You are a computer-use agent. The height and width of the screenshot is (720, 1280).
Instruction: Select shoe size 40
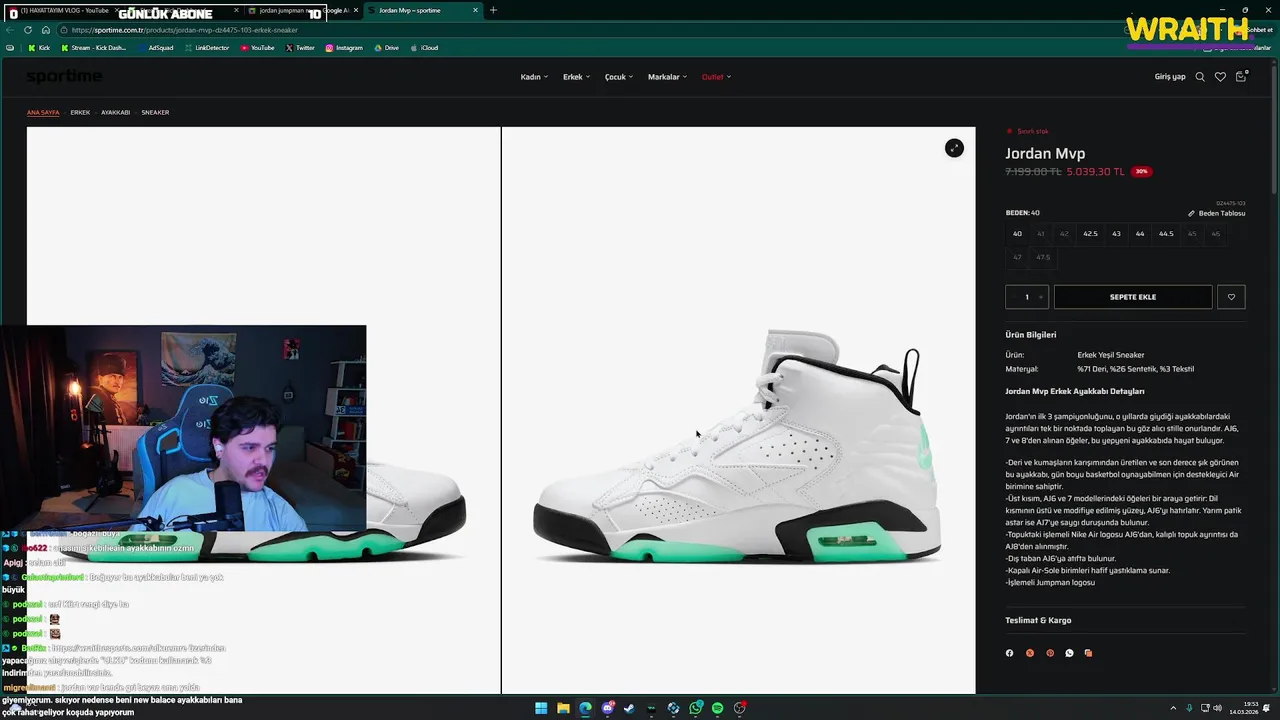[x=1017, y=234]
